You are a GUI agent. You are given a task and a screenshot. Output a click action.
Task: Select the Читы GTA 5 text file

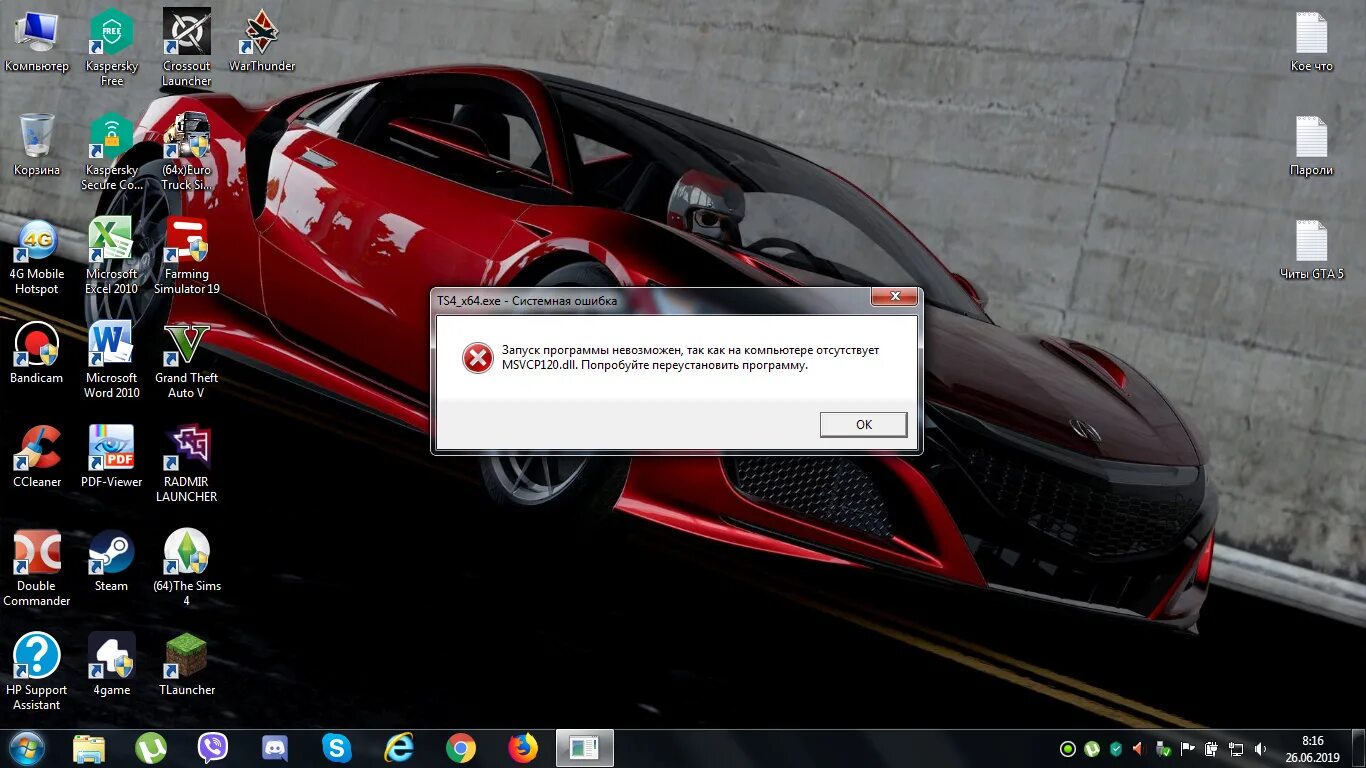pos(1312,250)
